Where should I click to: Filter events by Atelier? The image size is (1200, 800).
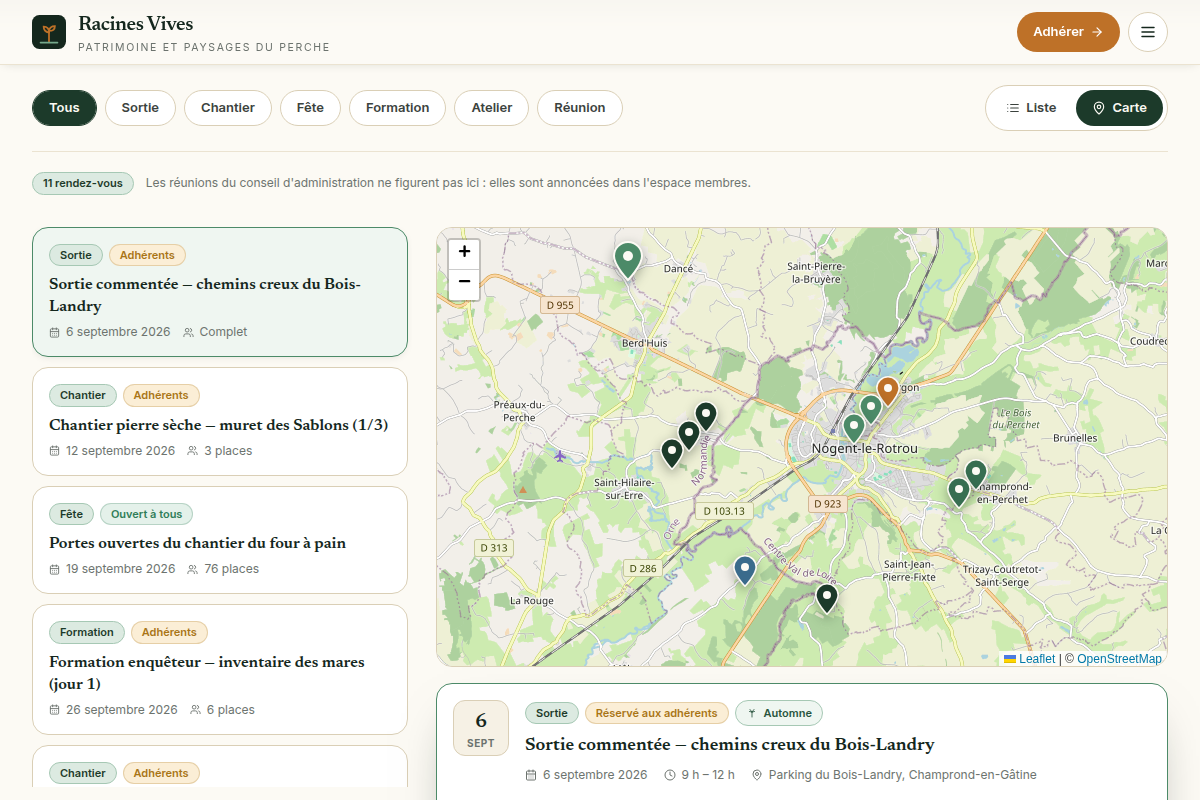[x=492, y=108]
